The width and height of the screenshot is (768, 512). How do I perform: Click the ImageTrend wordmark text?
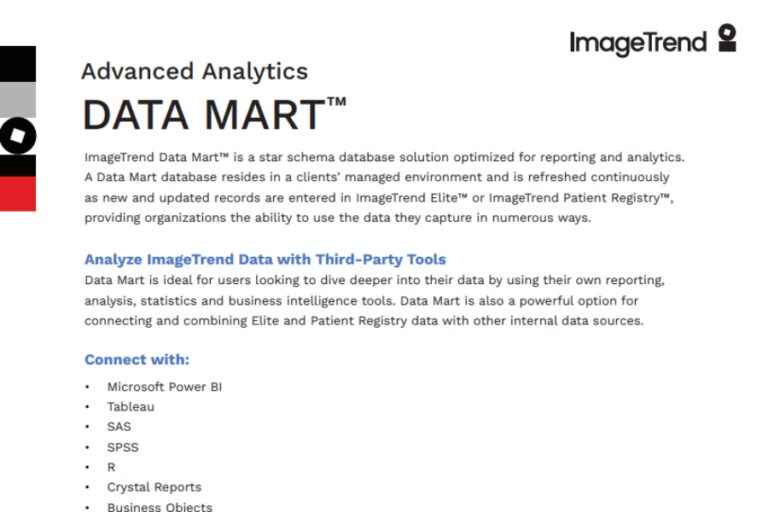pos(638,42)
